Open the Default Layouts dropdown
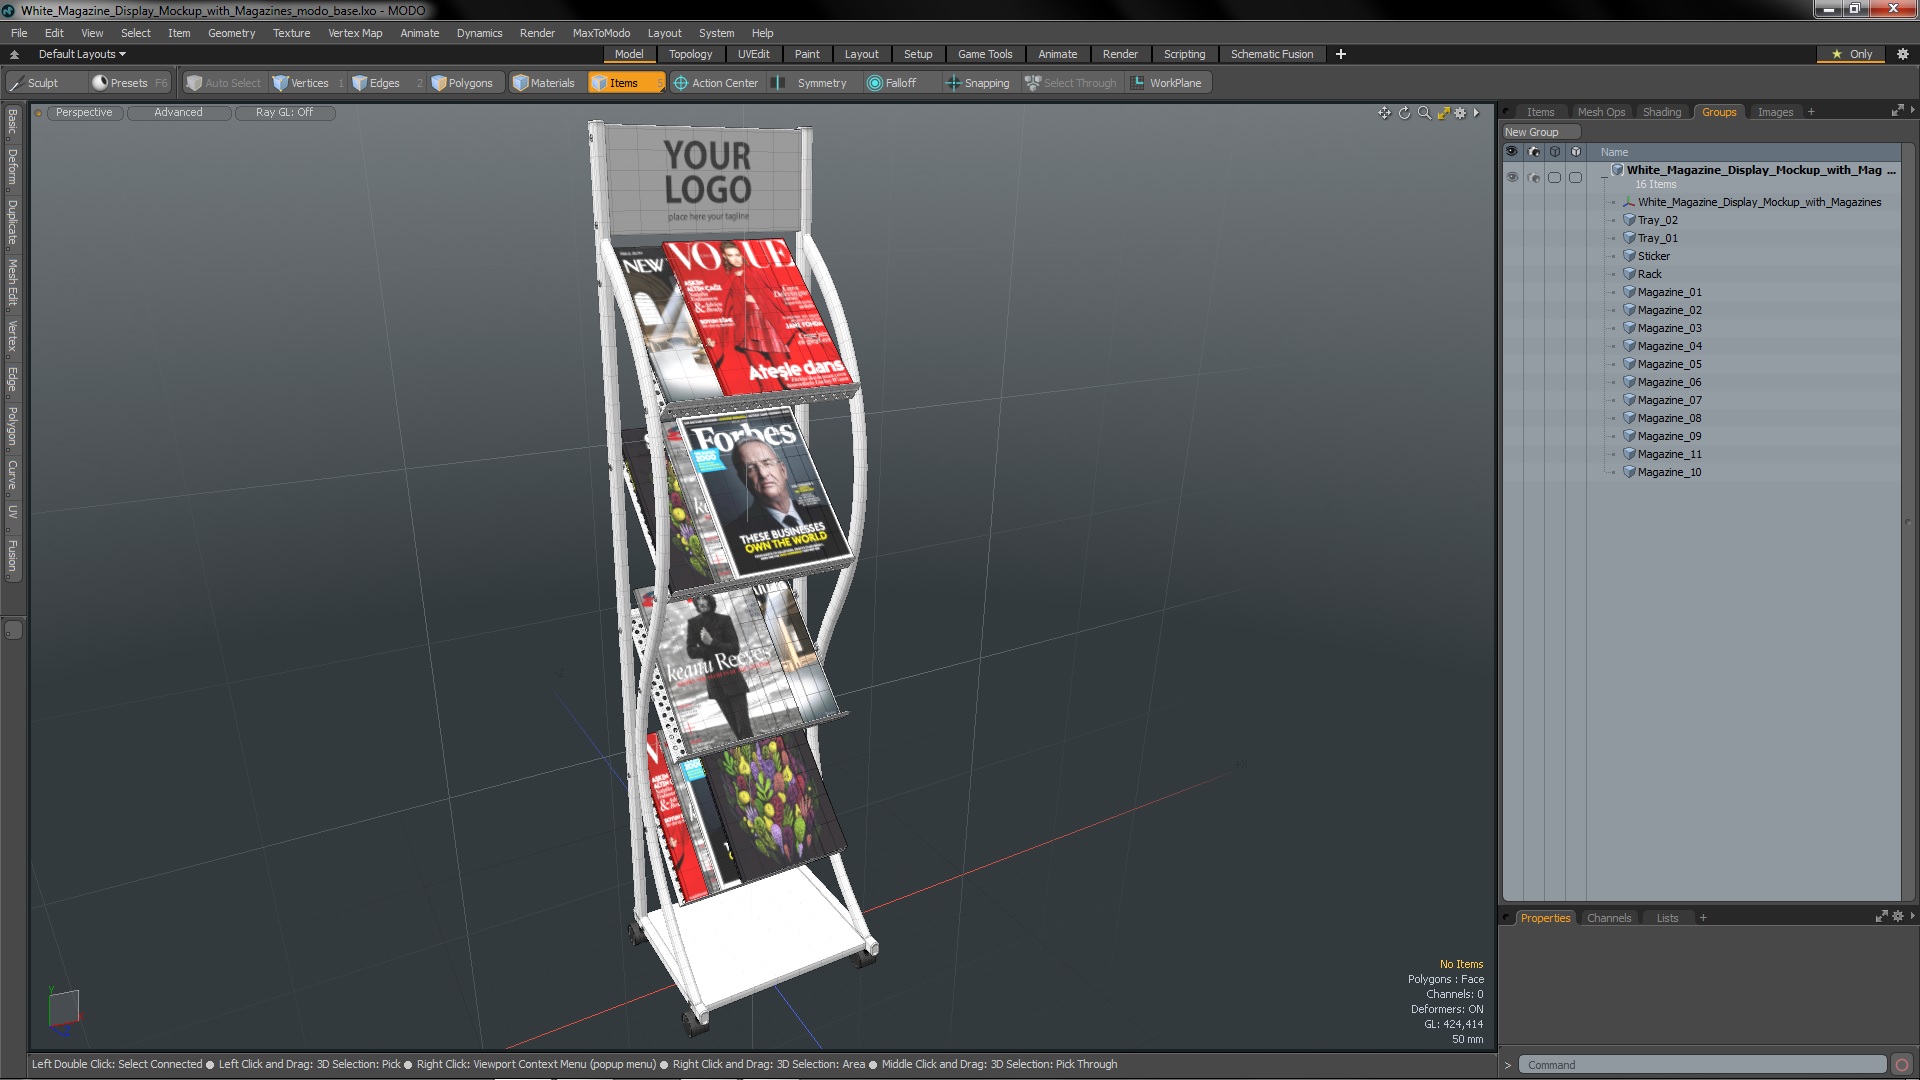The height and width of the screenshot is (1080, 1920). [79, 54]
